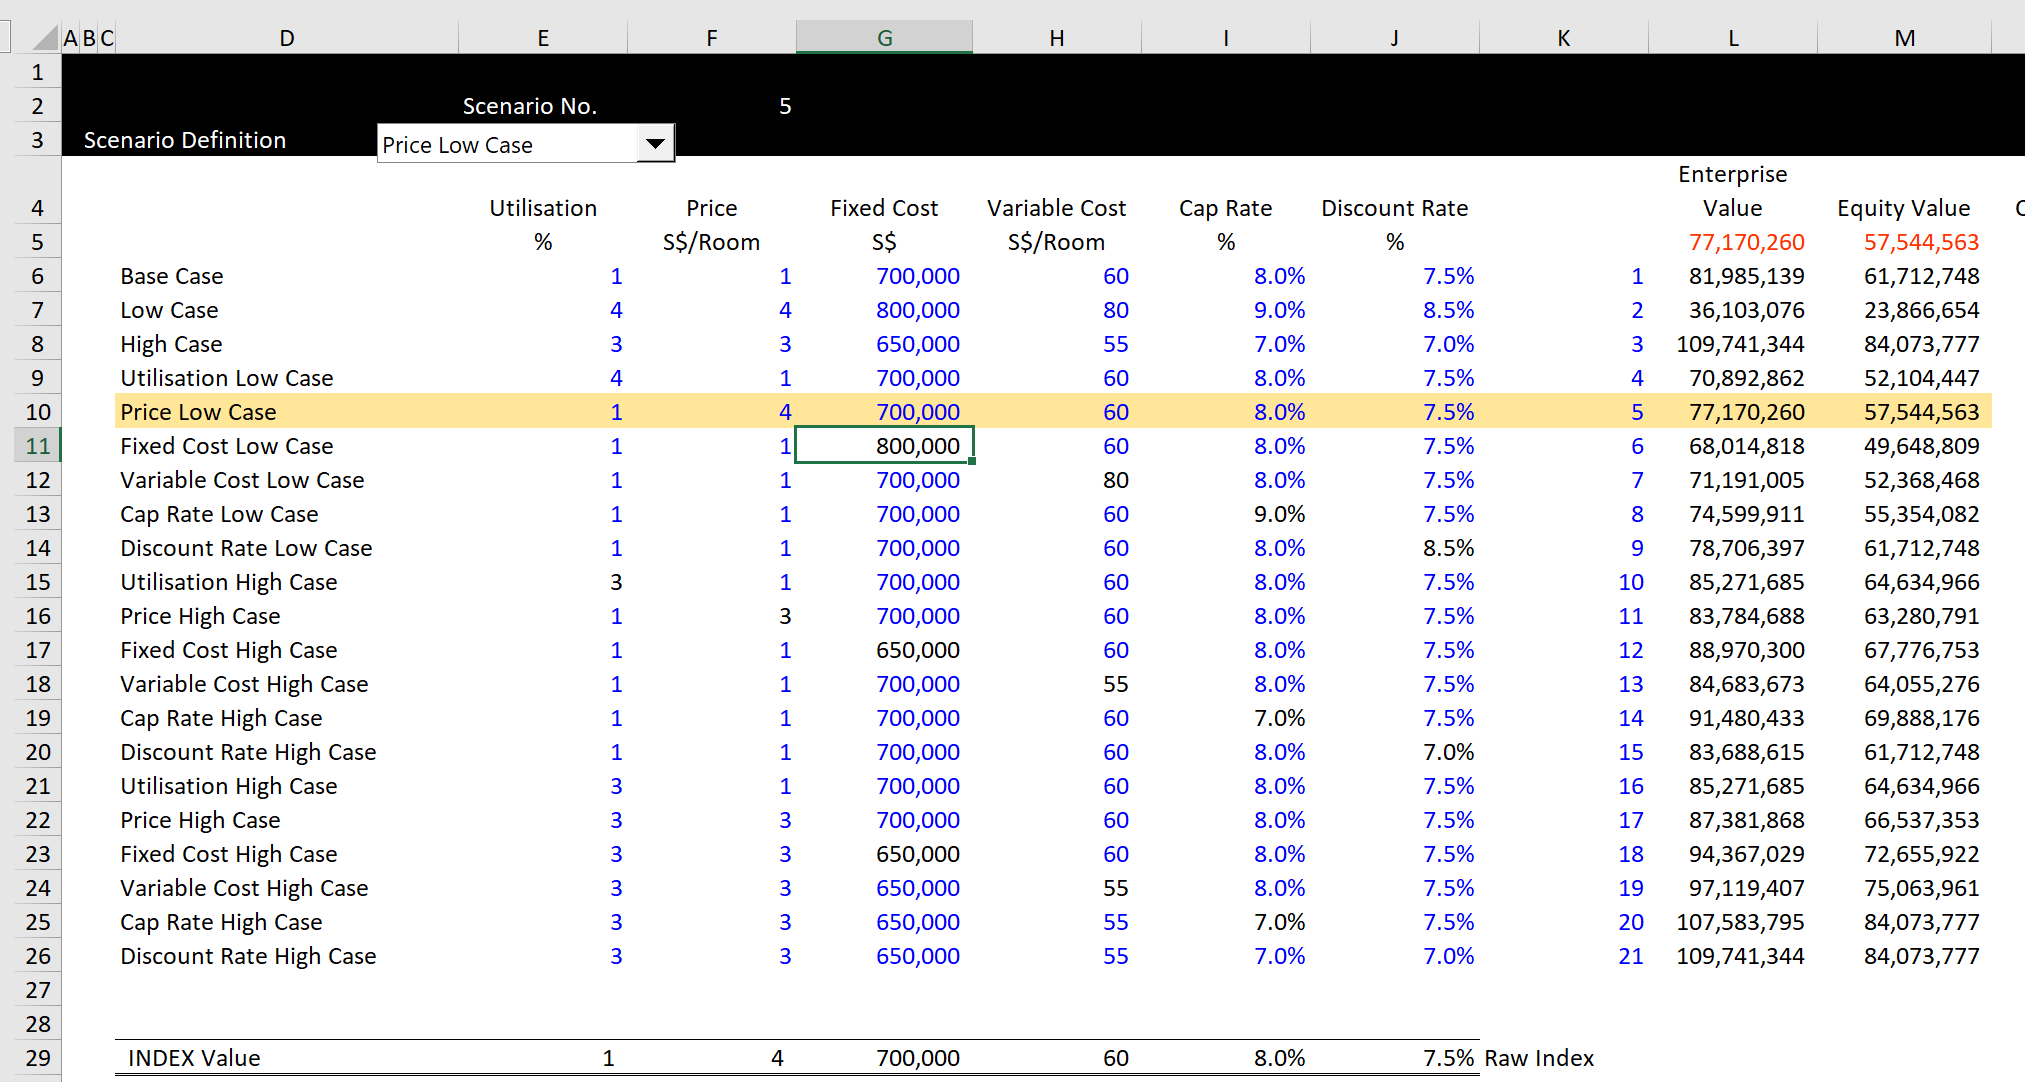Click the Scenario Definition title cell
Viewport: 2025px width, 1082px height.
point(185,140)
